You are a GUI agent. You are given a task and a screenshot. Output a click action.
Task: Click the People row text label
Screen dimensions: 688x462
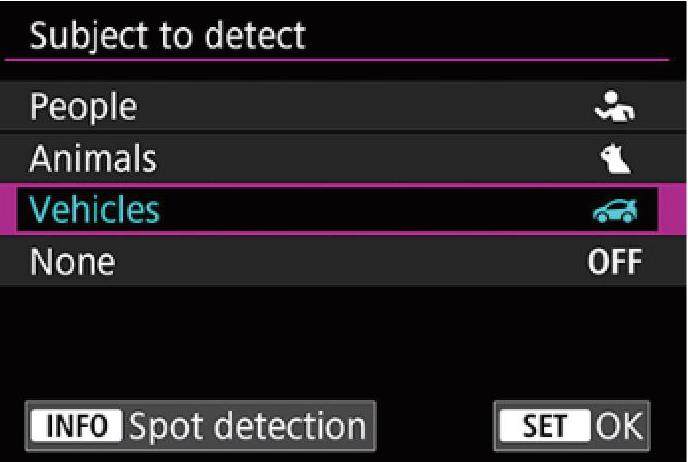click(x=83, y=107)
